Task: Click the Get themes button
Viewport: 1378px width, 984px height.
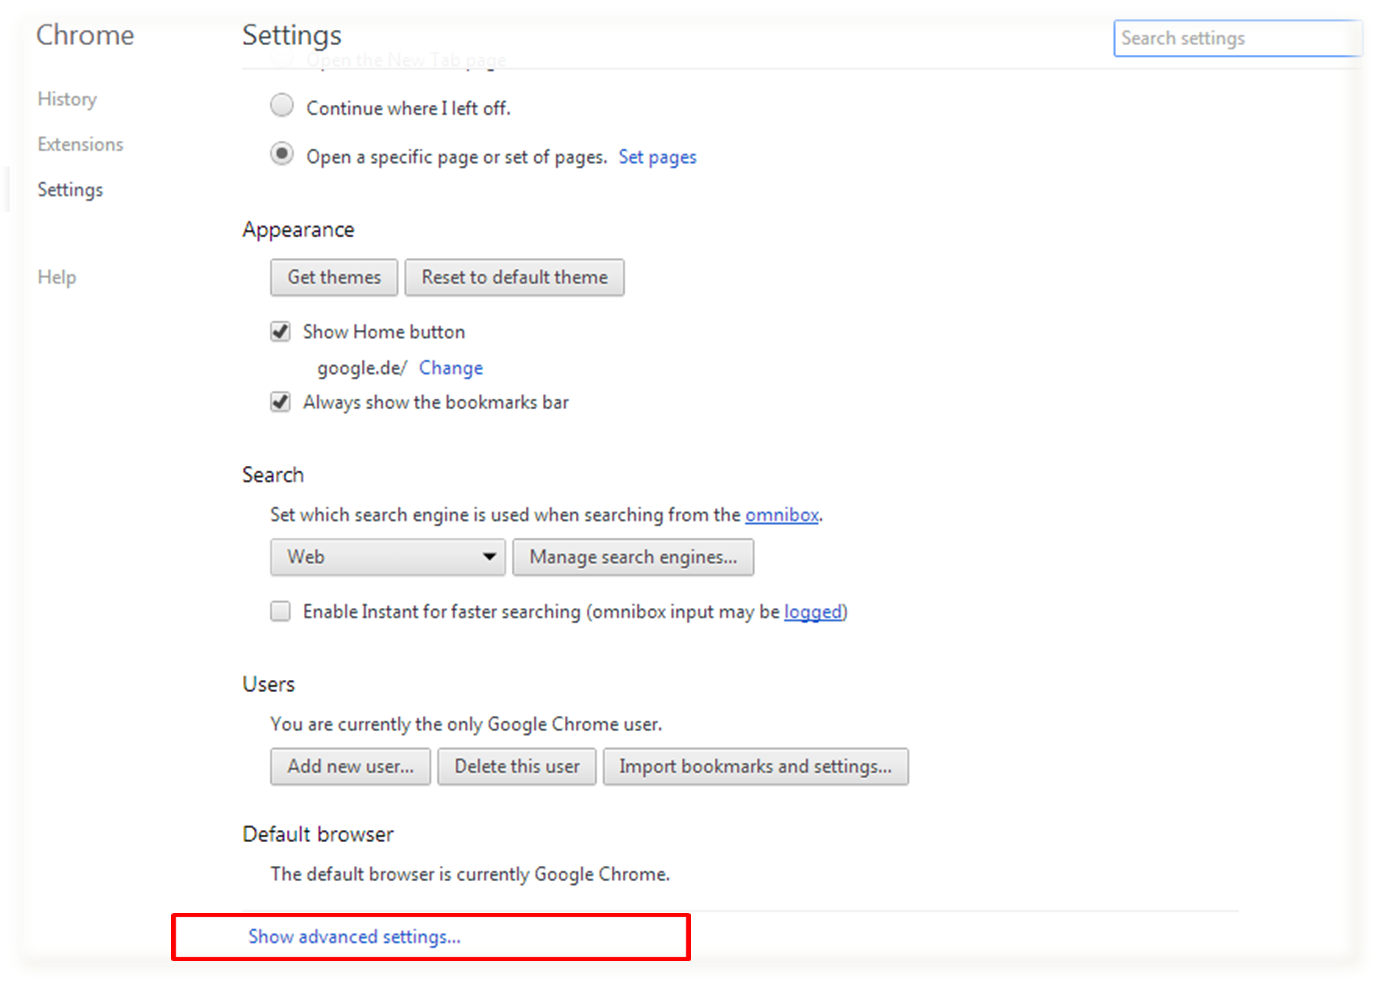Action: (334, 277)
